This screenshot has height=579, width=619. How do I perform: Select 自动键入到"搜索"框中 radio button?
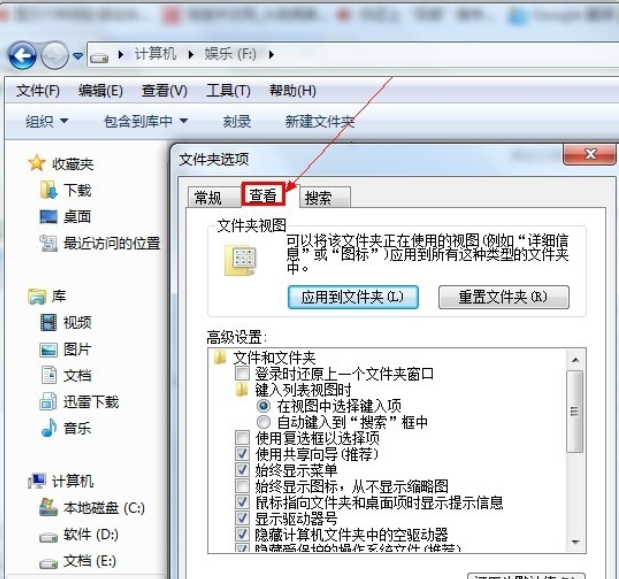coord(263,422)
